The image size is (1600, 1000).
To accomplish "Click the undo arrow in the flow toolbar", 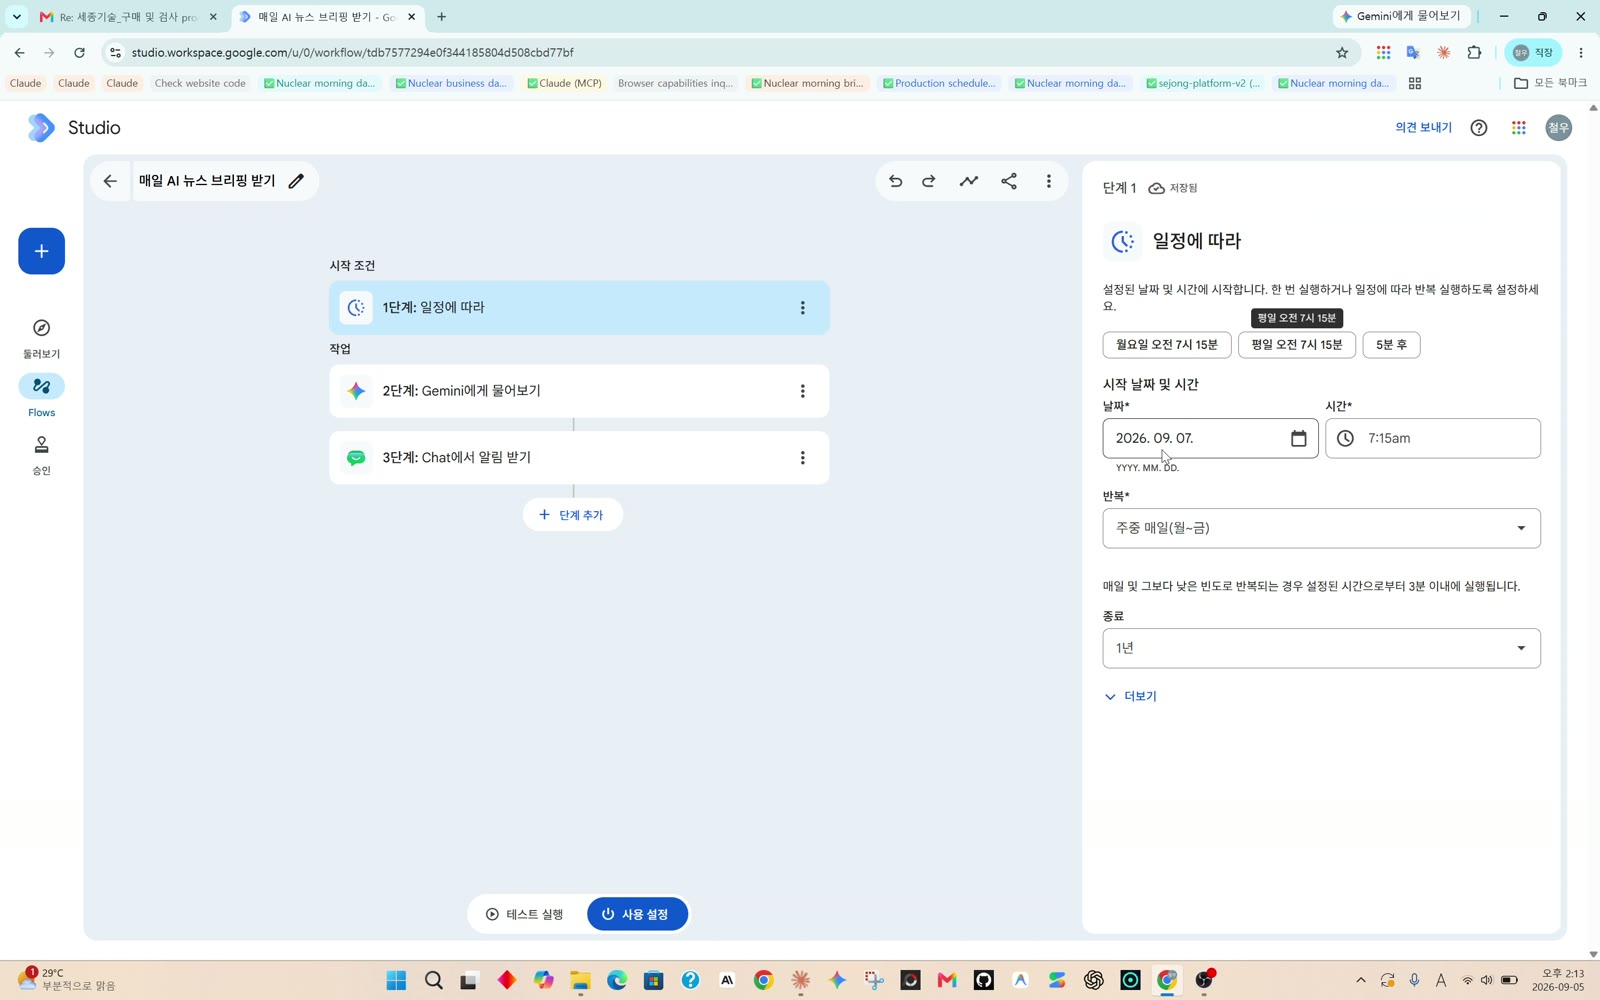I will click(895, 181).
